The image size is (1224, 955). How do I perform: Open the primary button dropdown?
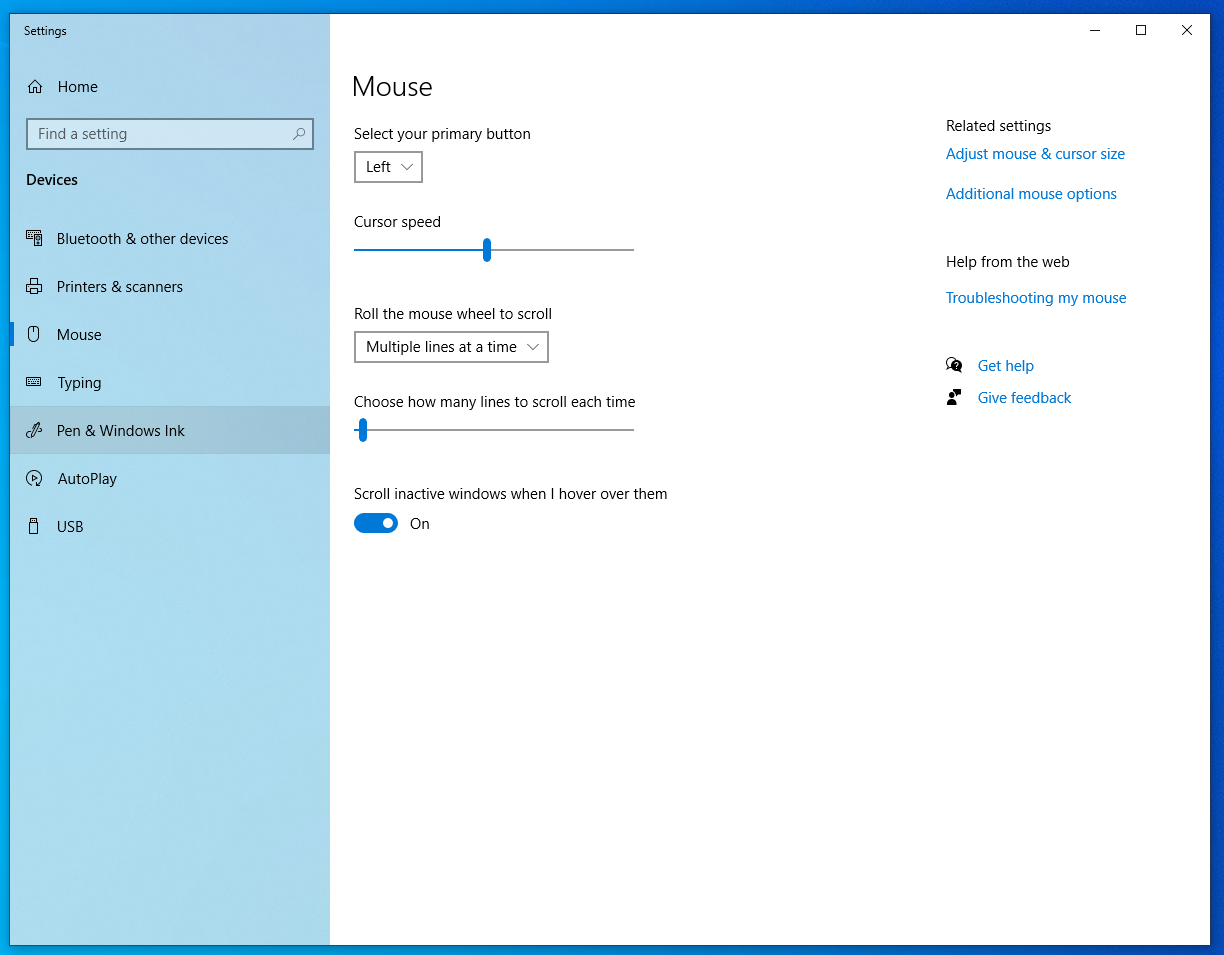coord(388,167)
